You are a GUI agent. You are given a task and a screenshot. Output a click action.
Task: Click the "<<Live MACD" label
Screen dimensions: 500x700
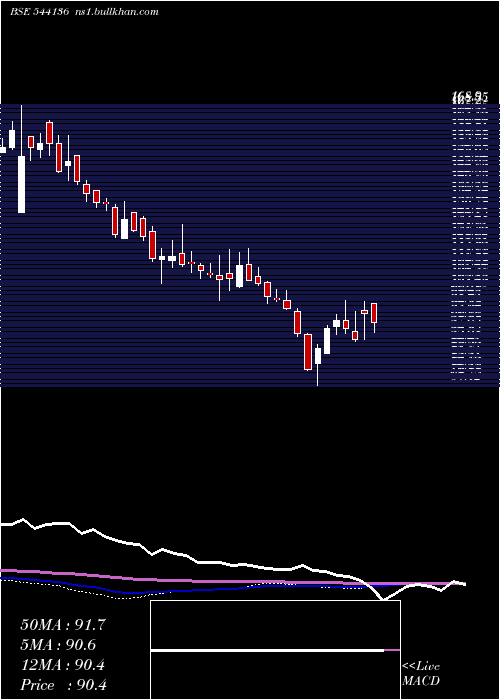(421, 674)
